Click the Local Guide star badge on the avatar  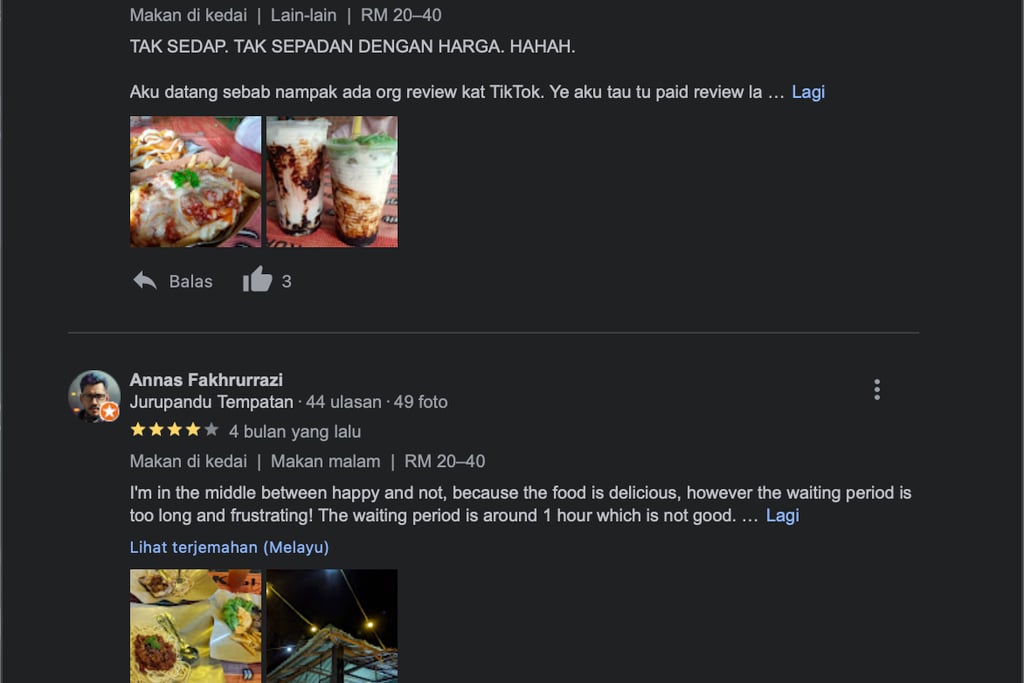[x=110, y=412]
